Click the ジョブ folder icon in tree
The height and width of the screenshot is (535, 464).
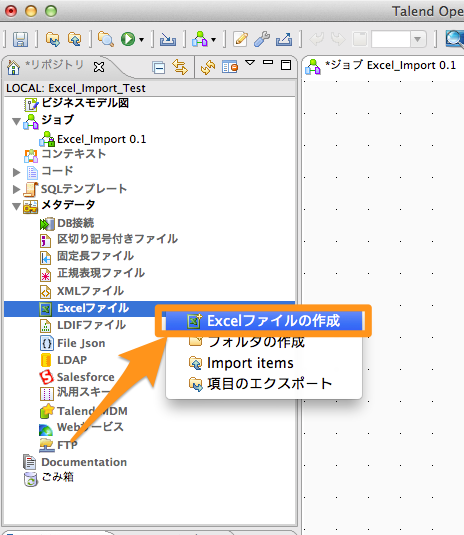tap(31, 122)
